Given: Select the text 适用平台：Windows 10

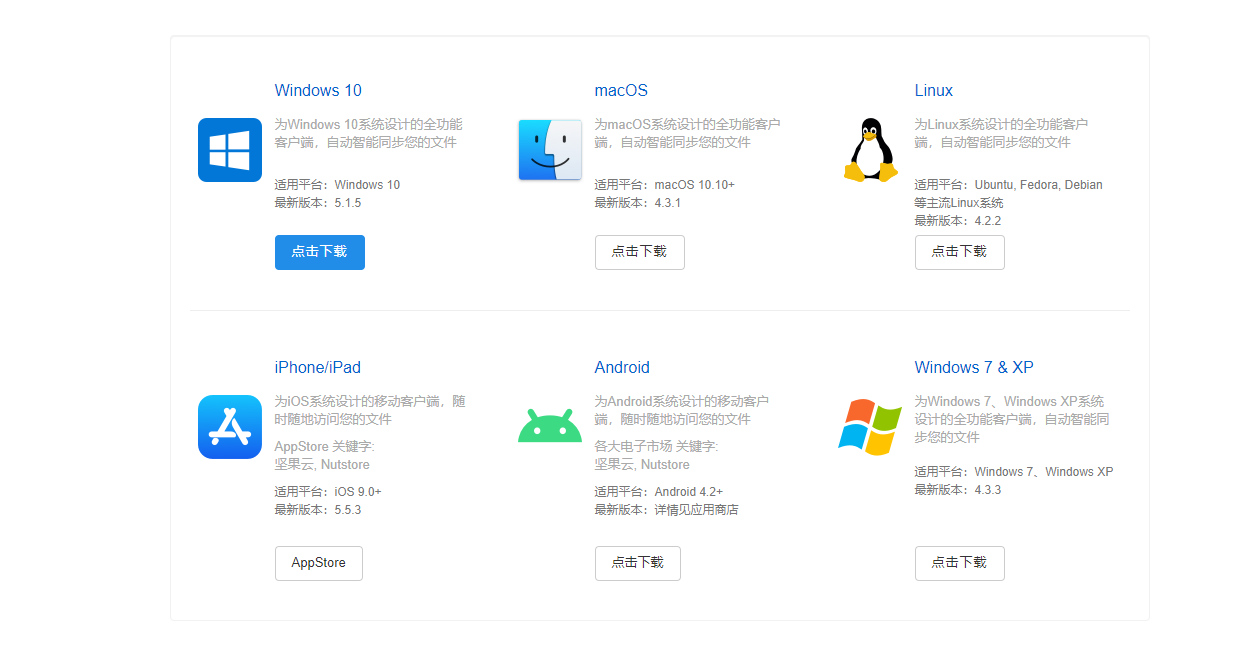Looking at the screenshot, I should [337, 185].
